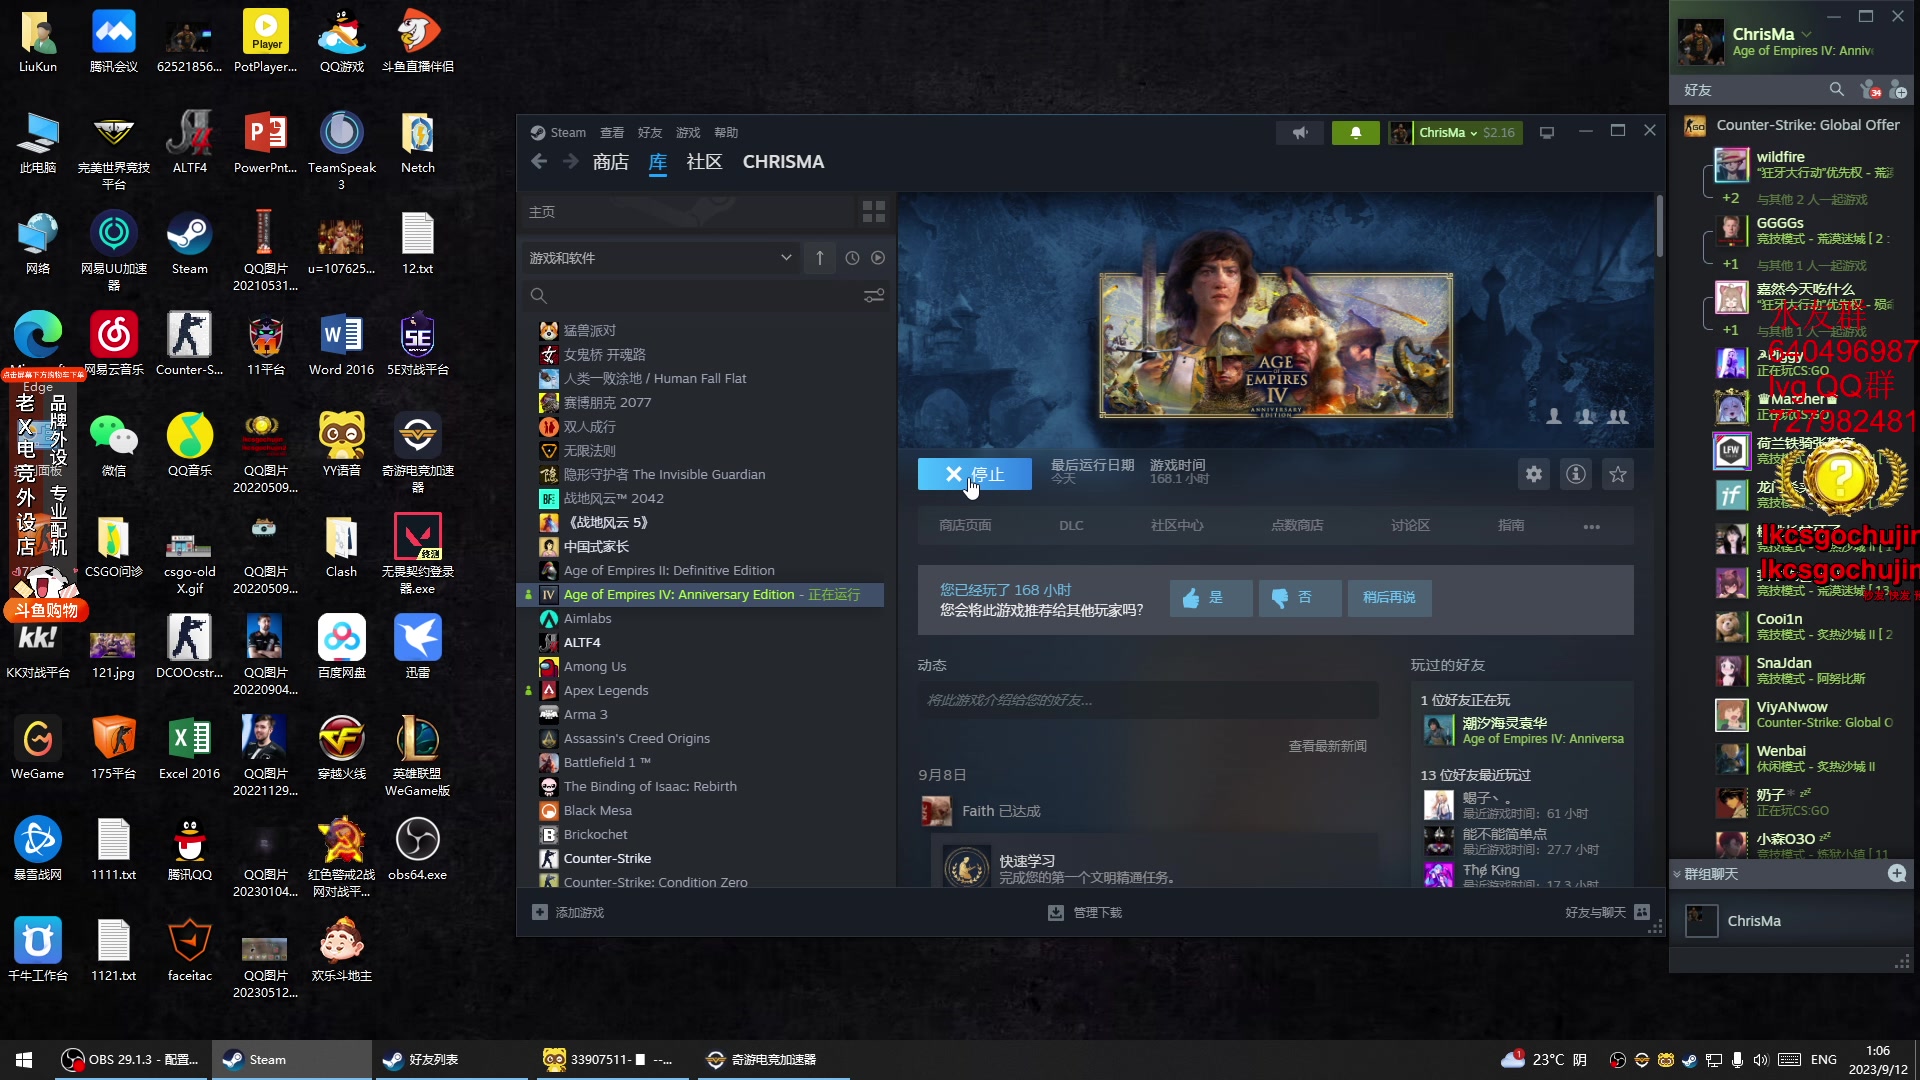Click the thumbs-up yes recommendation
This screenshot has height=1080, width=1920.
pyautogui.click(x=1211, y=598)
